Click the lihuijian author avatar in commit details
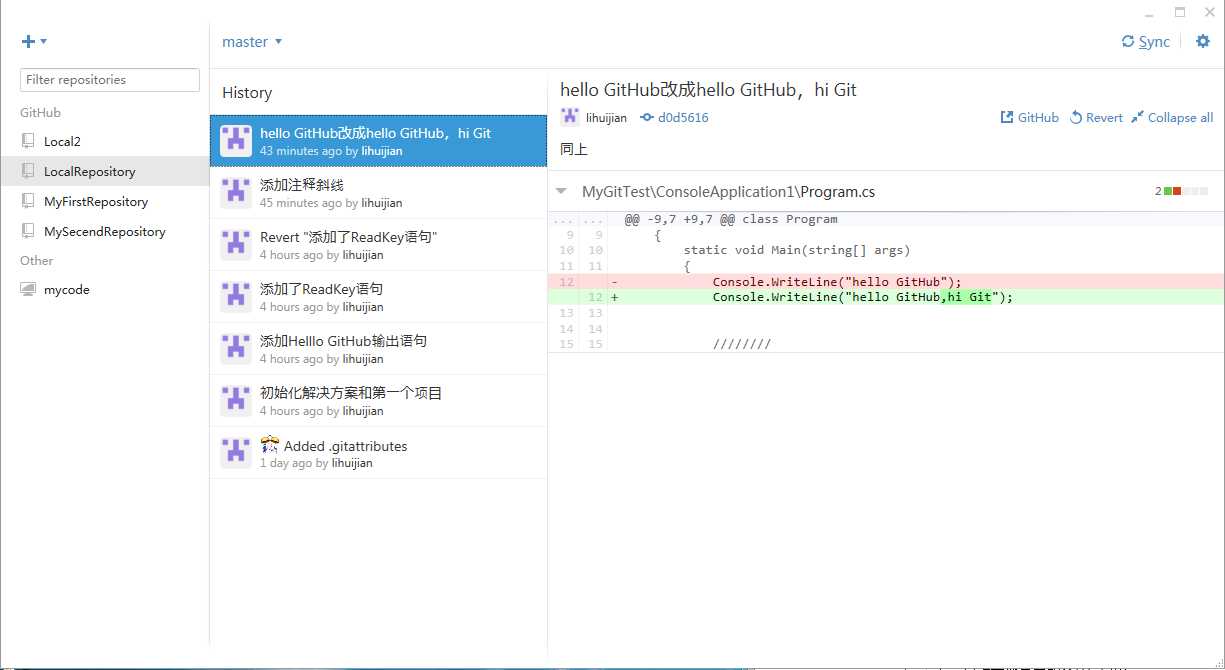 point(570,117)
